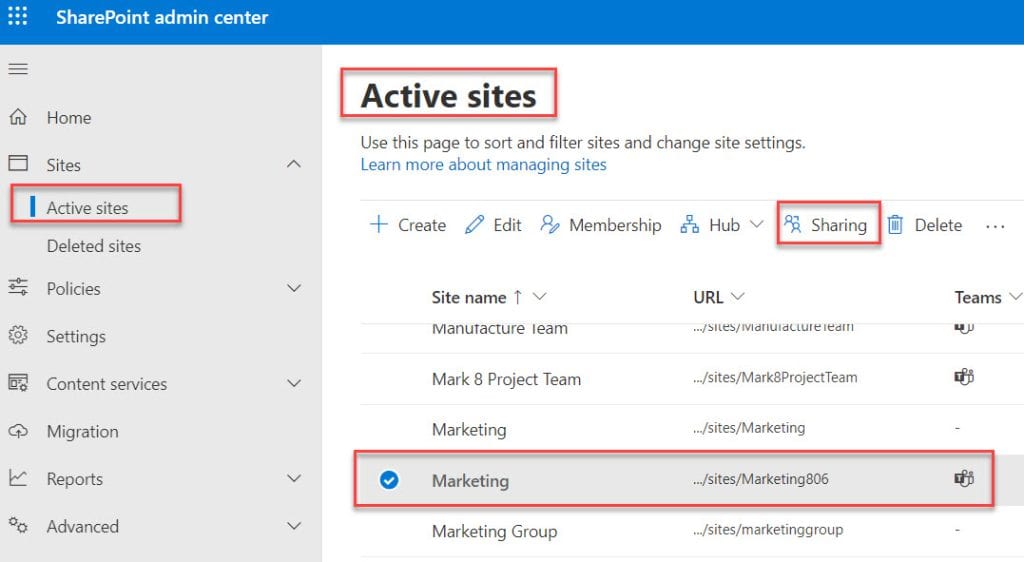Click the Delete button label
Viewport: 1024px width, 562px height.
[x=938, y=225]
